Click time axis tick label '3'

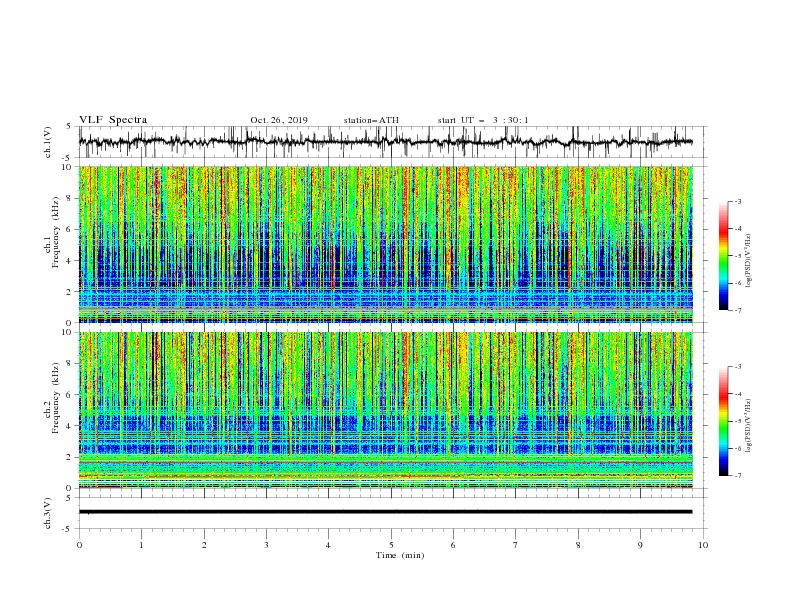tap(266, 545)
